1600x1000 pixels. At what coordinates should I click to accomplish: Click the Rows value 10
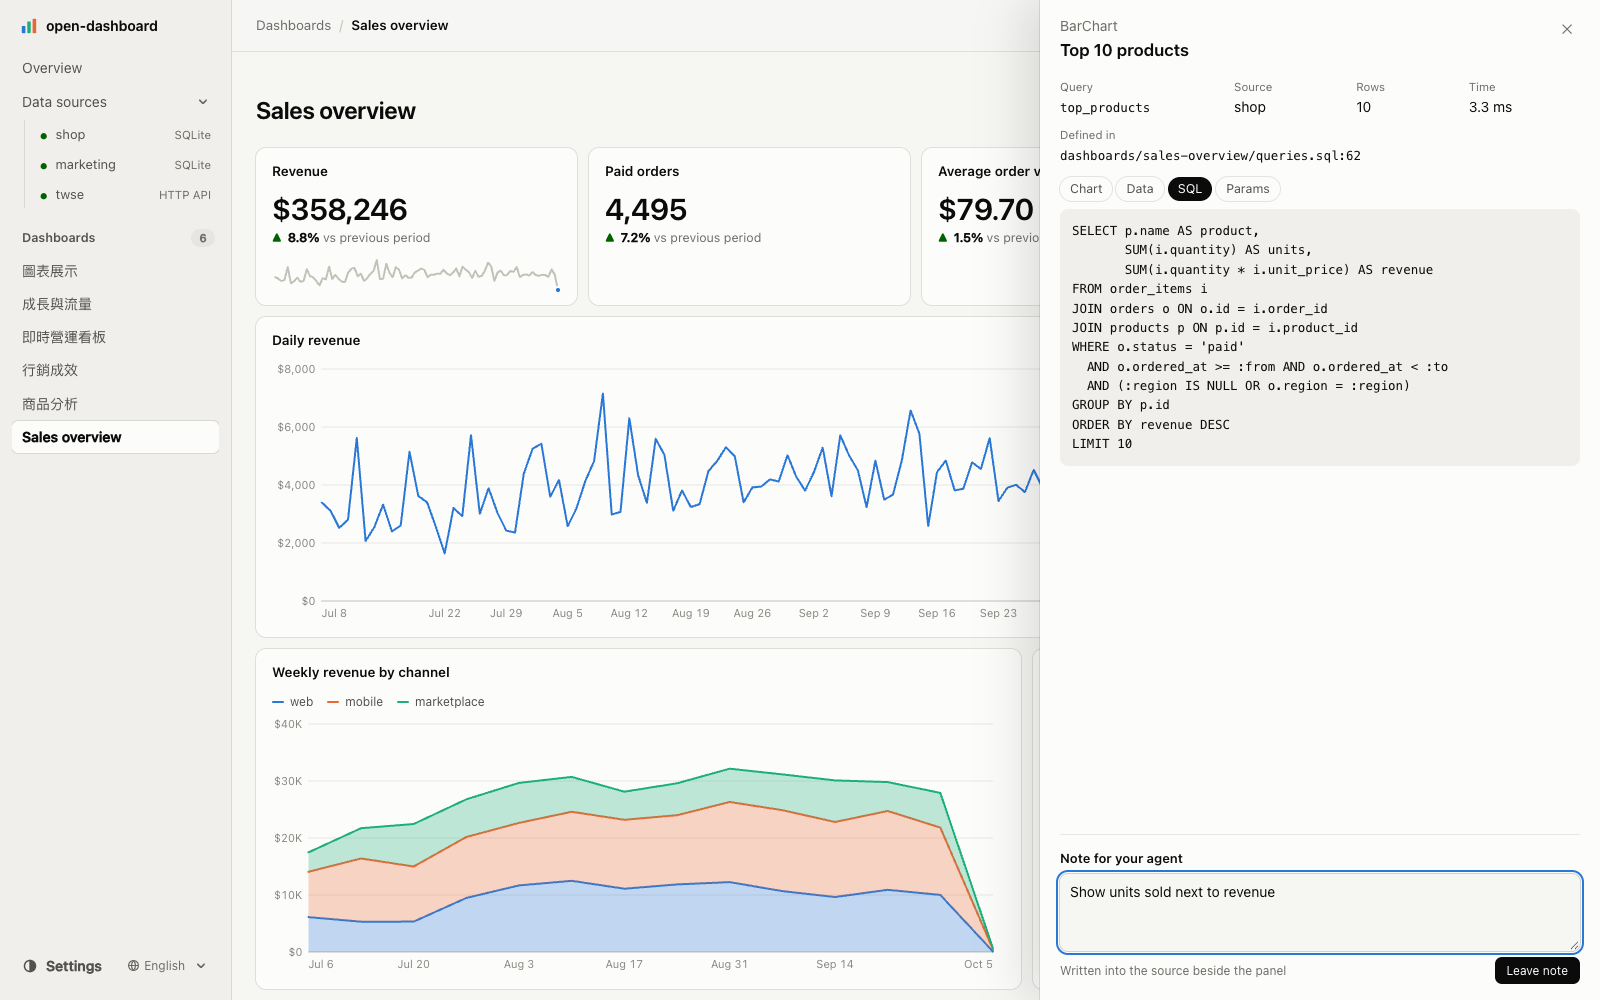click(1364, 107)
